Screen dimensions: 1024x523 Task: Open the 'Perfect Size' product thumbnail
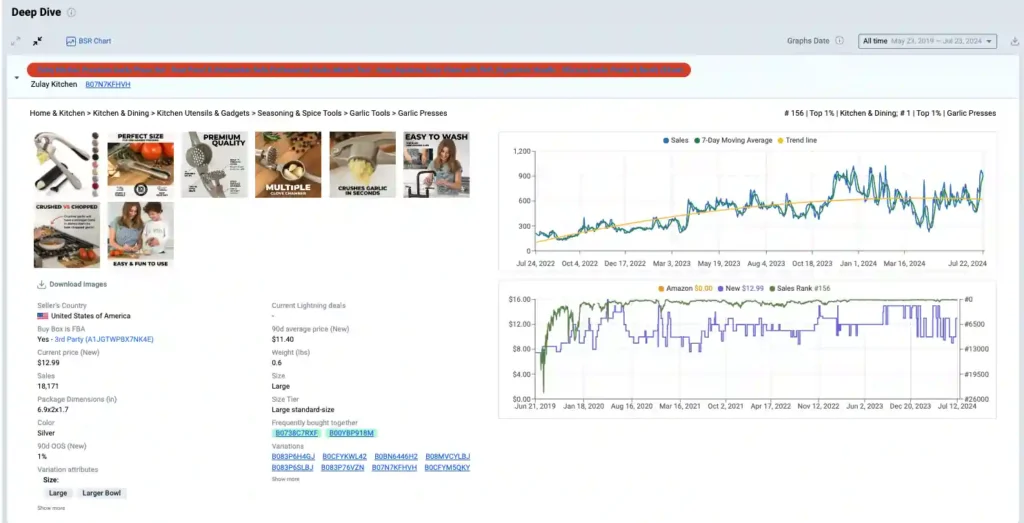tap(140, 164)
